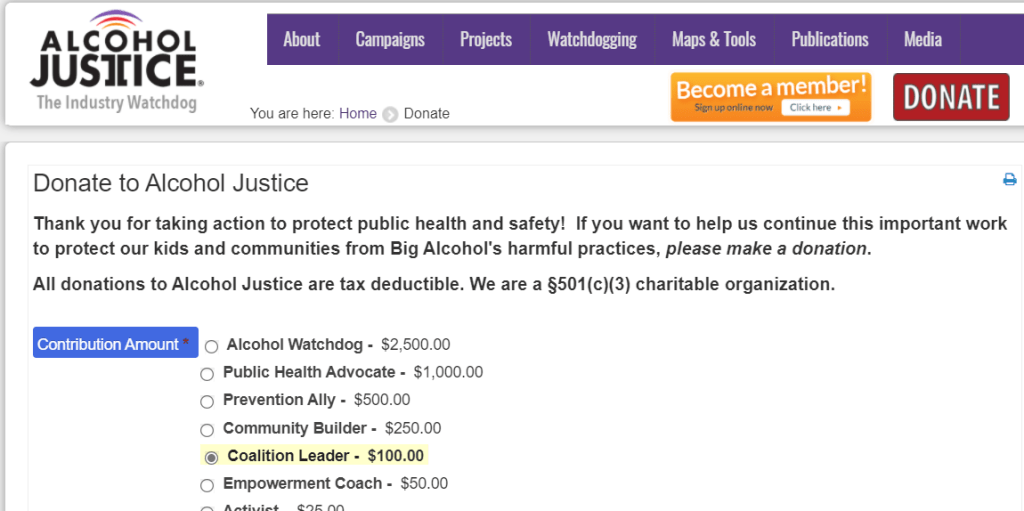The width and height of the screenshot is (1024, 511).
Task: Choose Public Health Advocate $1,000 option
Action: click(207, 374)
